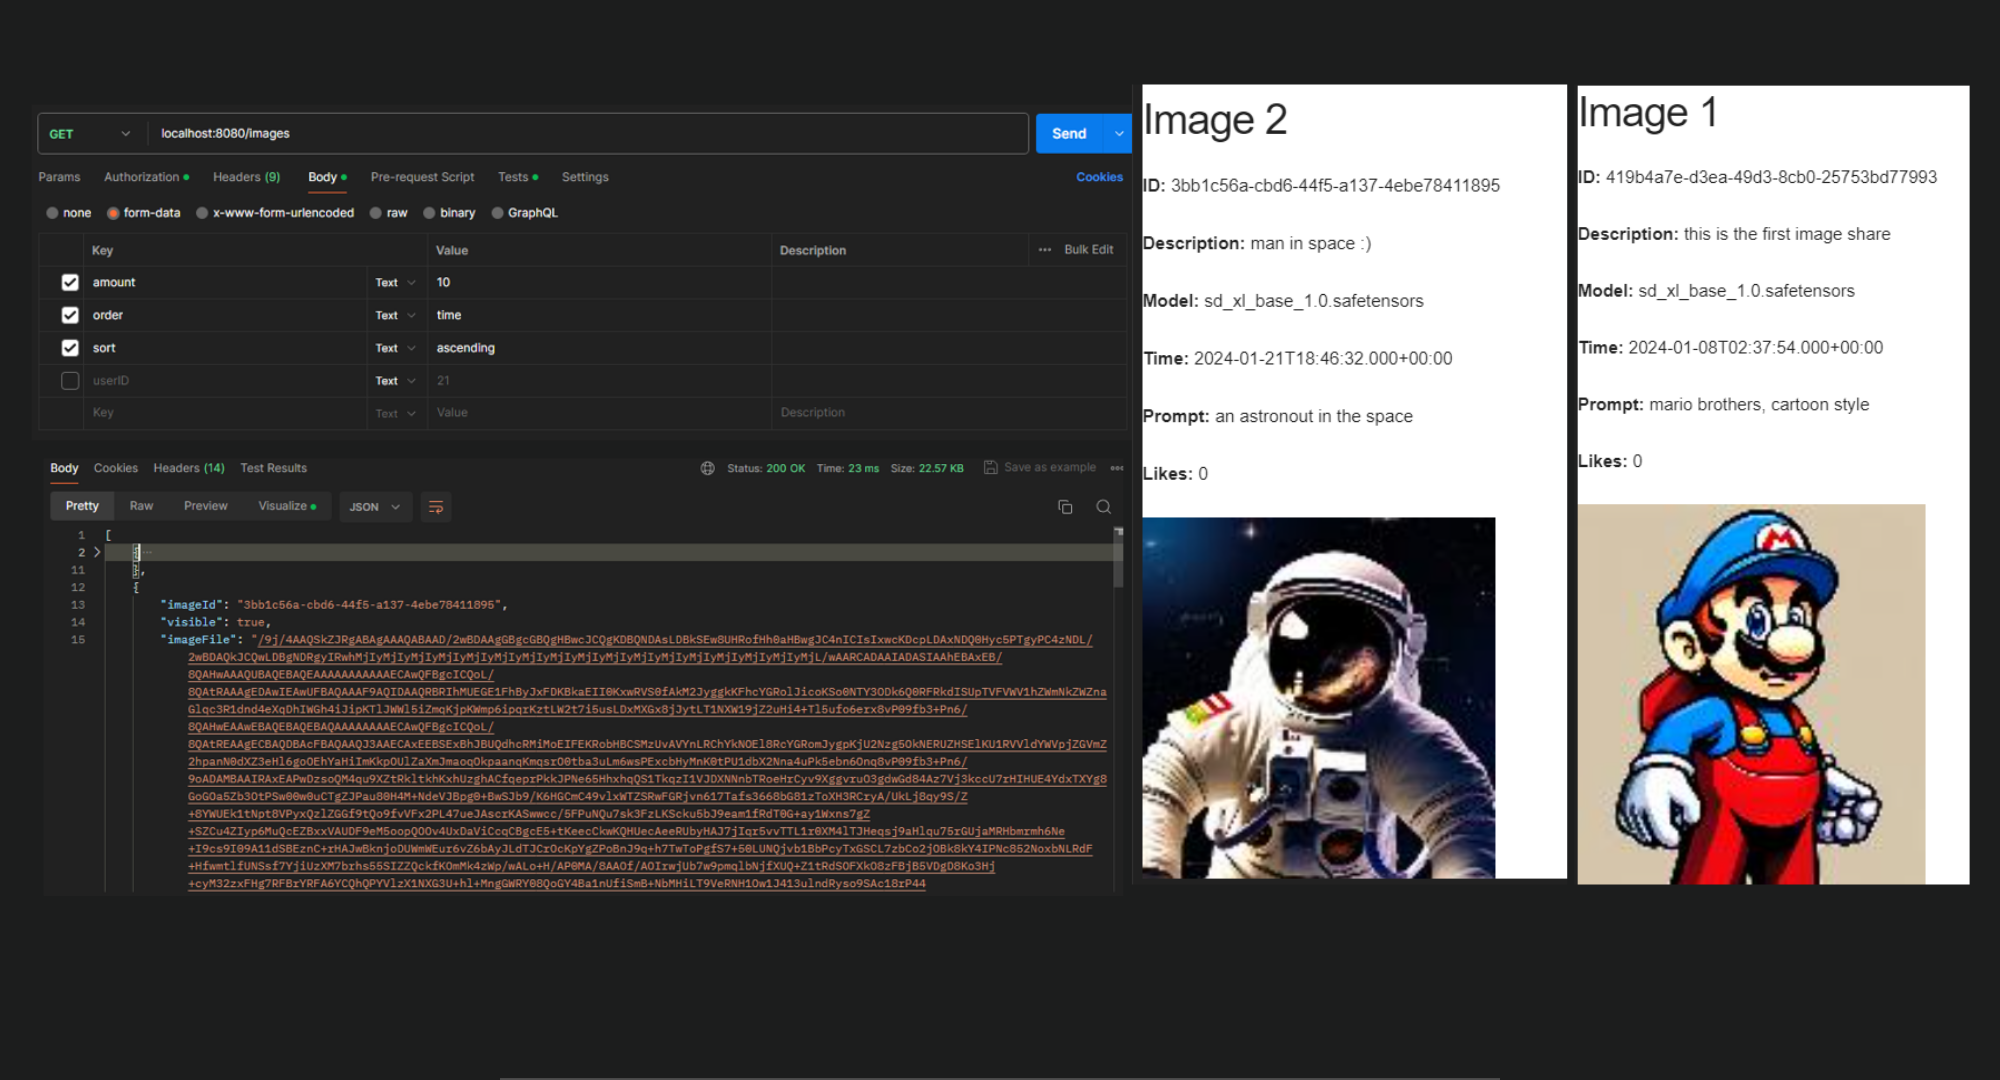Open the Test Results tab
The width and height of the screenshot is (2000, 1080).
click(x=273, y=468)
